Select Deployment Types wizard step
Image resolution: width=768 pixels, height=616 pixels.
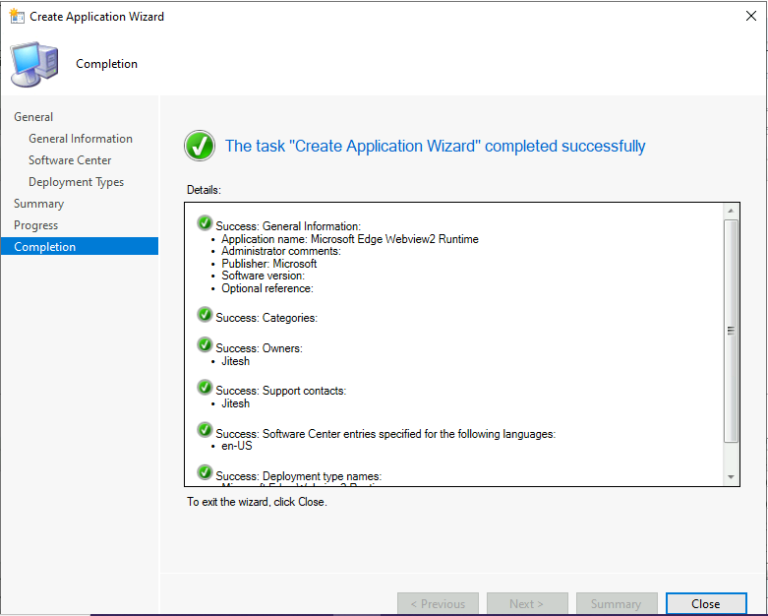tap(76, 182)
